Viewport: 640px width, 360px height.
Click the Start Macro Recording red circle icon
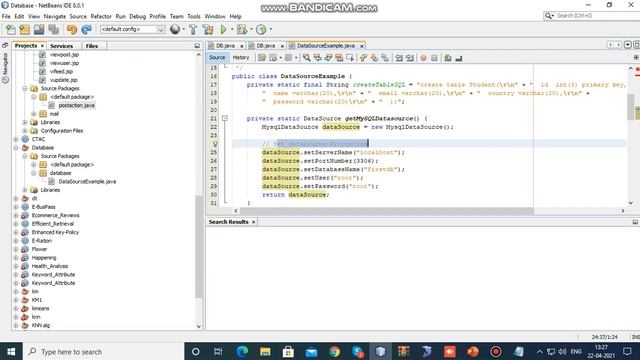click(x=423, y=58)
